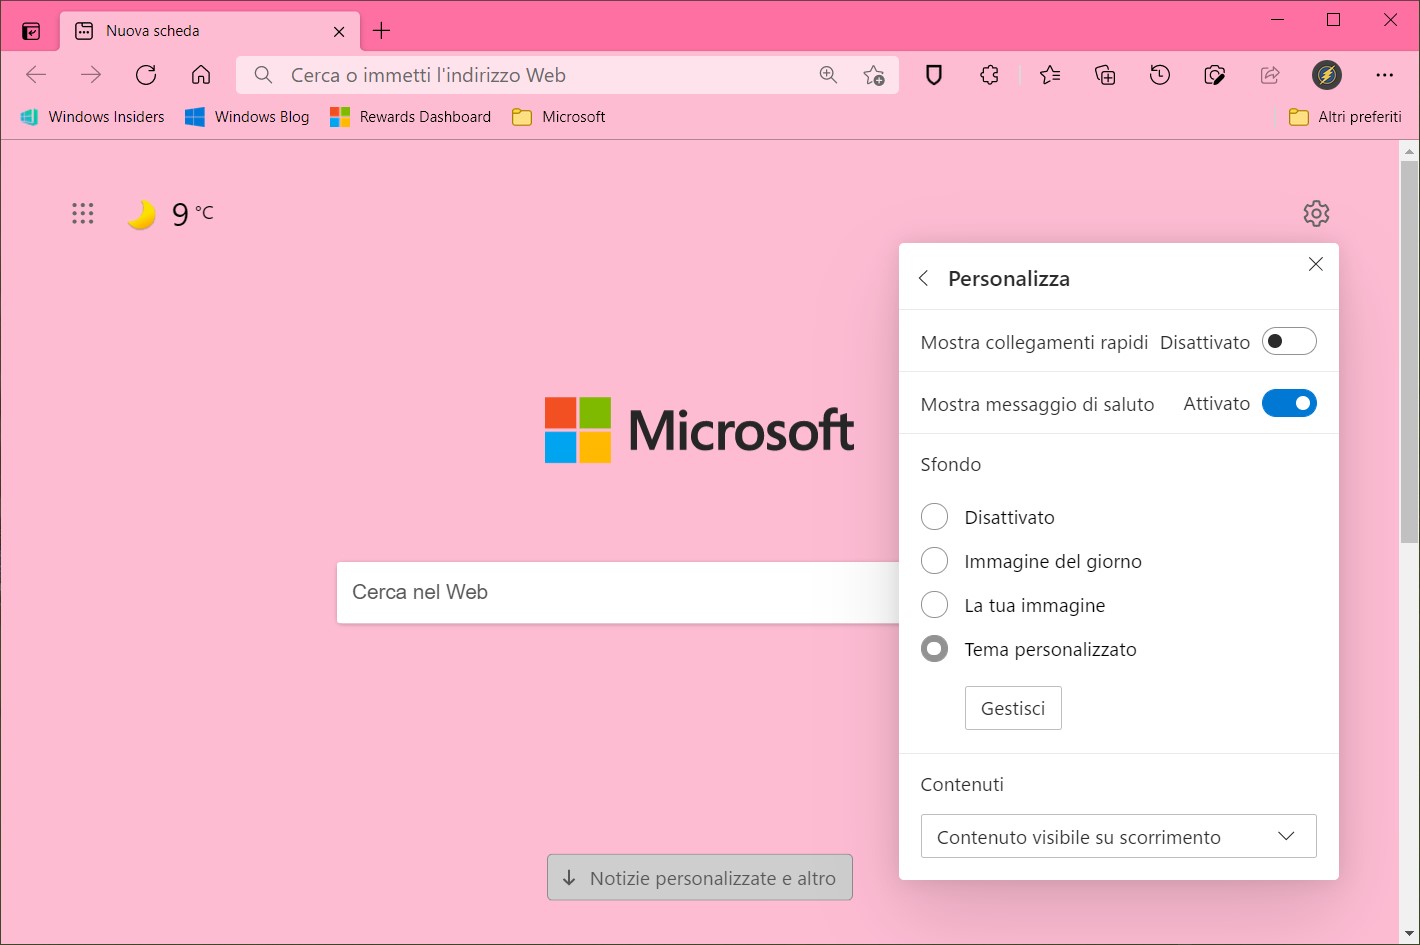The image size is (1420, 945).
Task: Maximize the browser window
Action: [x=1333, y=20]
